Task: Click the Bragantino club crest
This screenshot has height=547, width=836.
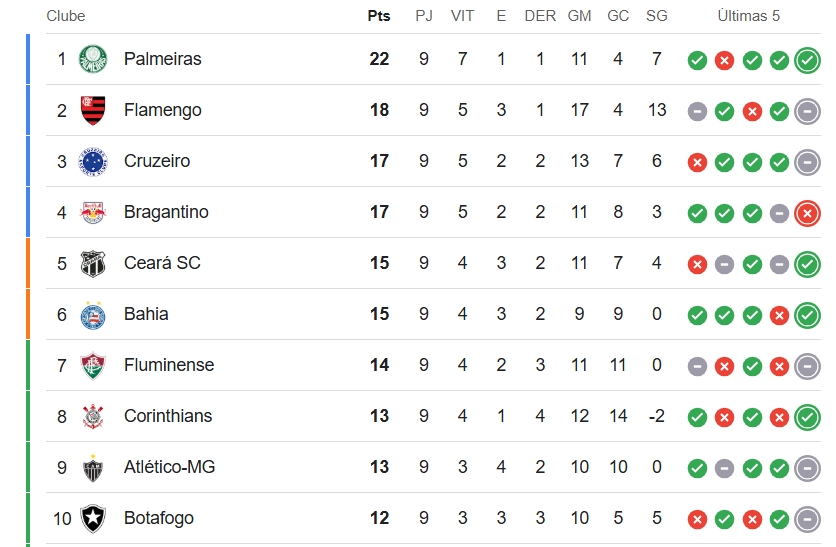Action: pos(93,212)
